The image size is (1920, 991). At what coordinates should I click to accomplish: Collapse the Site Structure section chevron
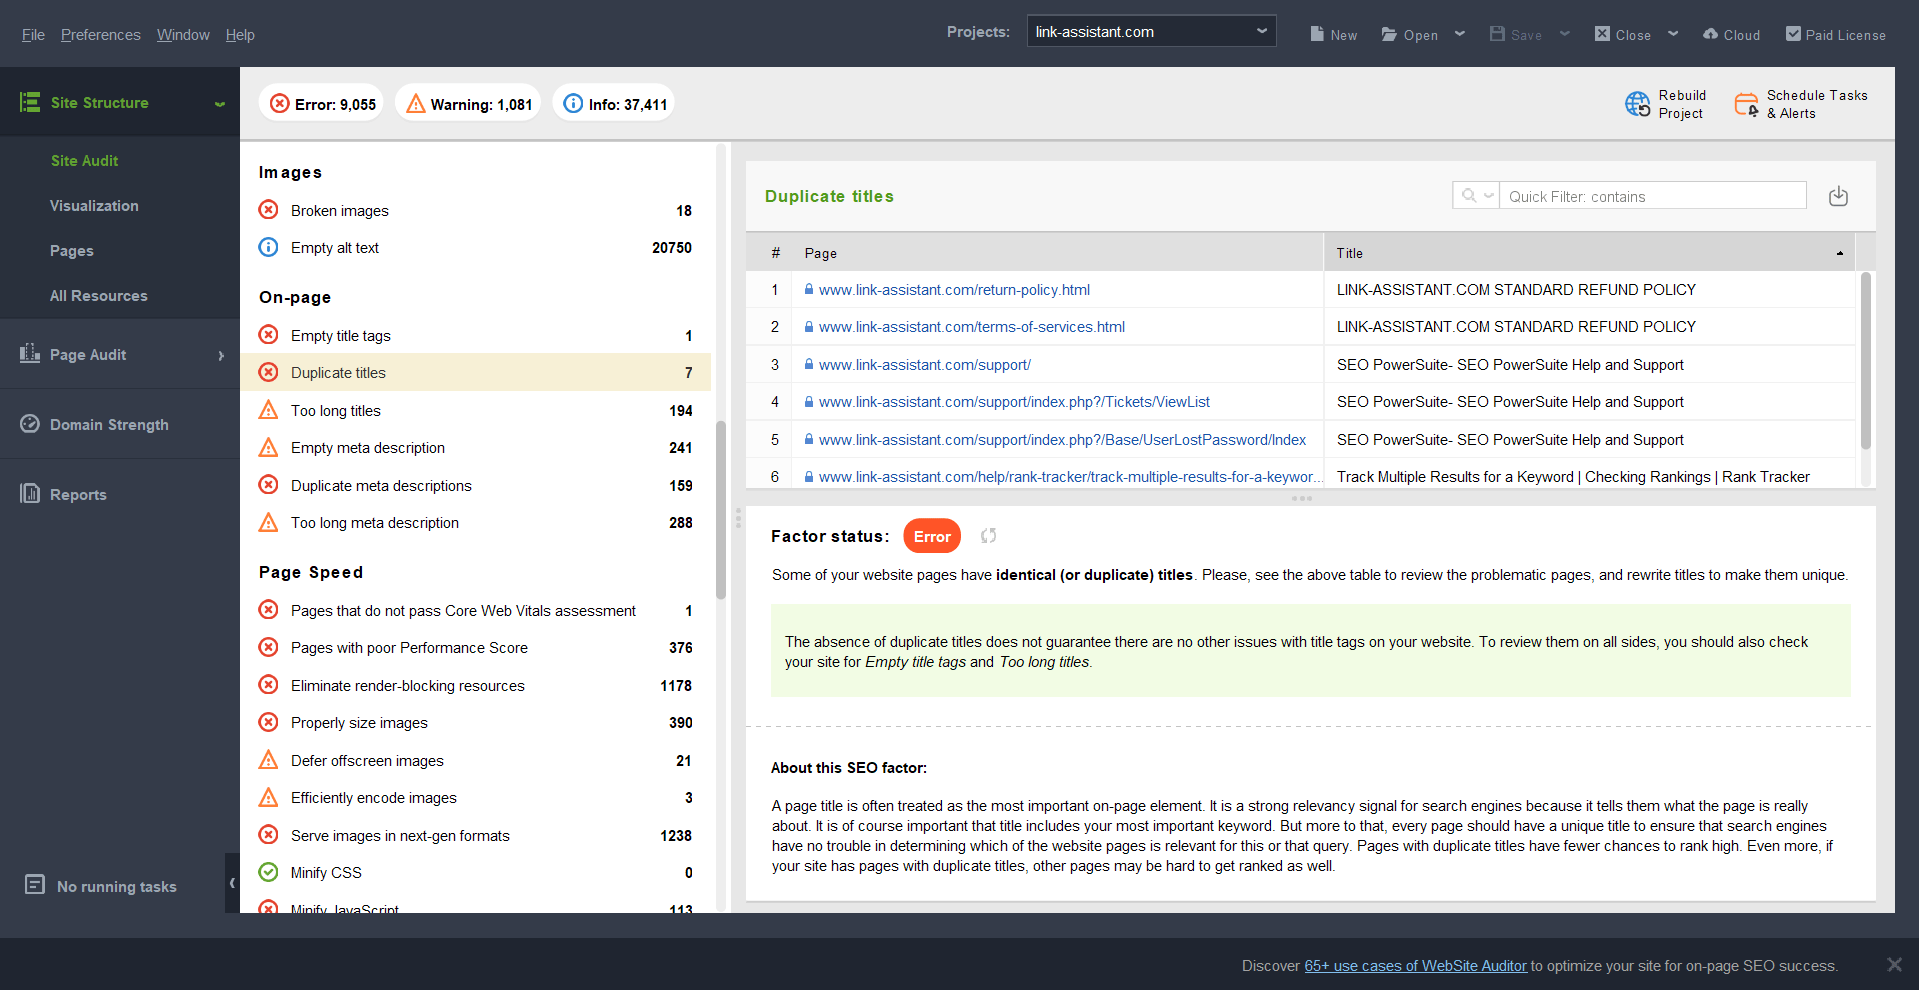220,103
